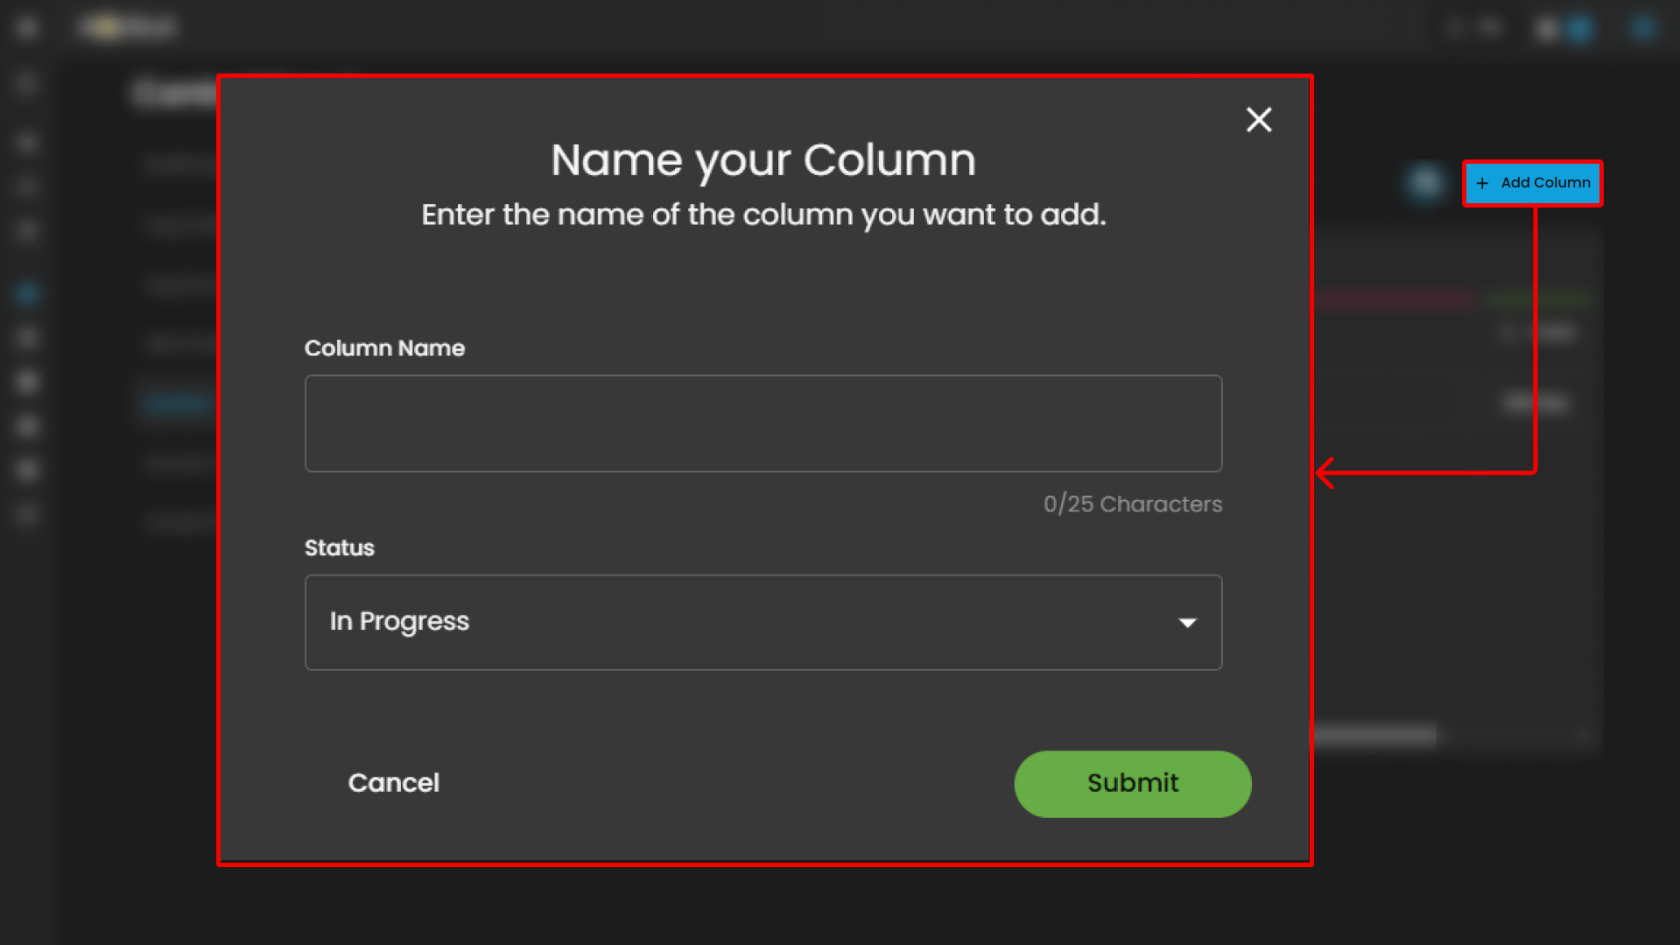The width and height of the screenshot is (1680, 945).
Task: Close the Name your Column dialog
Action: click(x=1258, y=120)
